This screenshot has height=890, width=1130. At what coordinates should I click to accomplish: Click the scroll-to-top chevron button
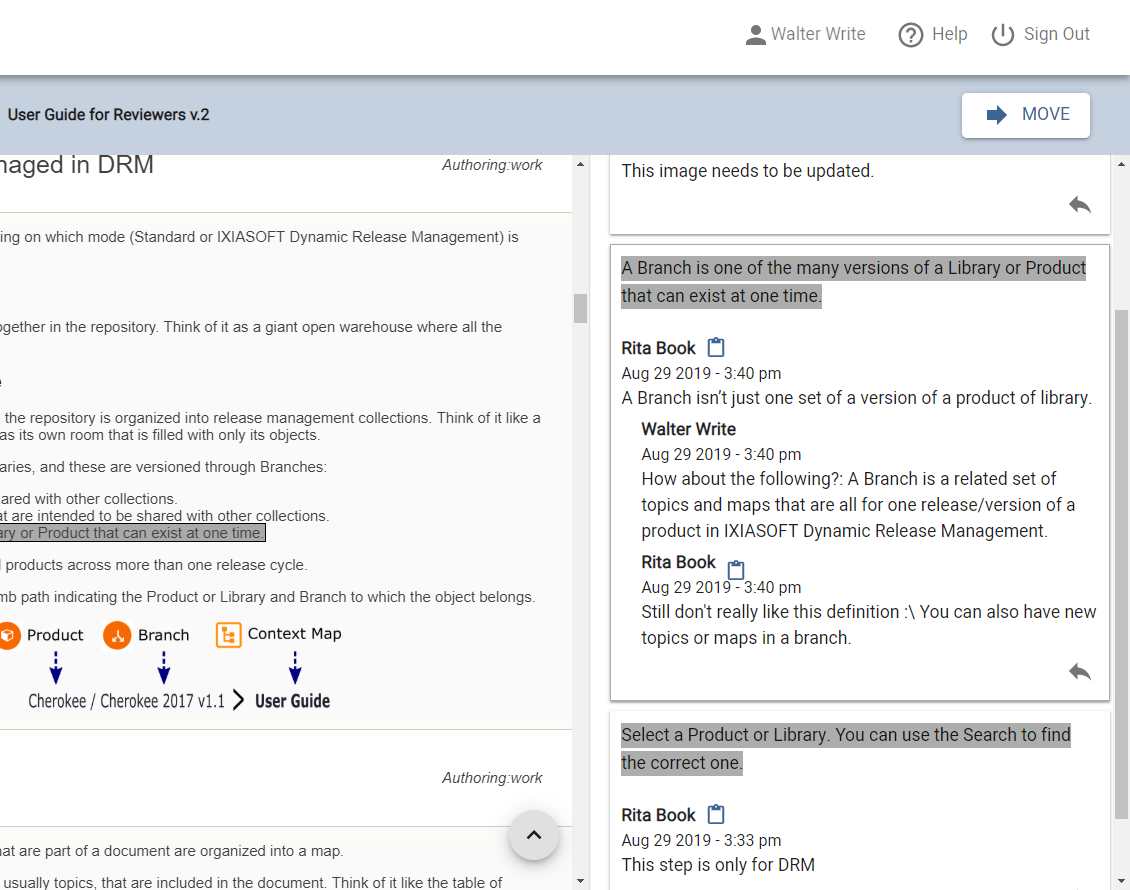(x=533, y=835)
